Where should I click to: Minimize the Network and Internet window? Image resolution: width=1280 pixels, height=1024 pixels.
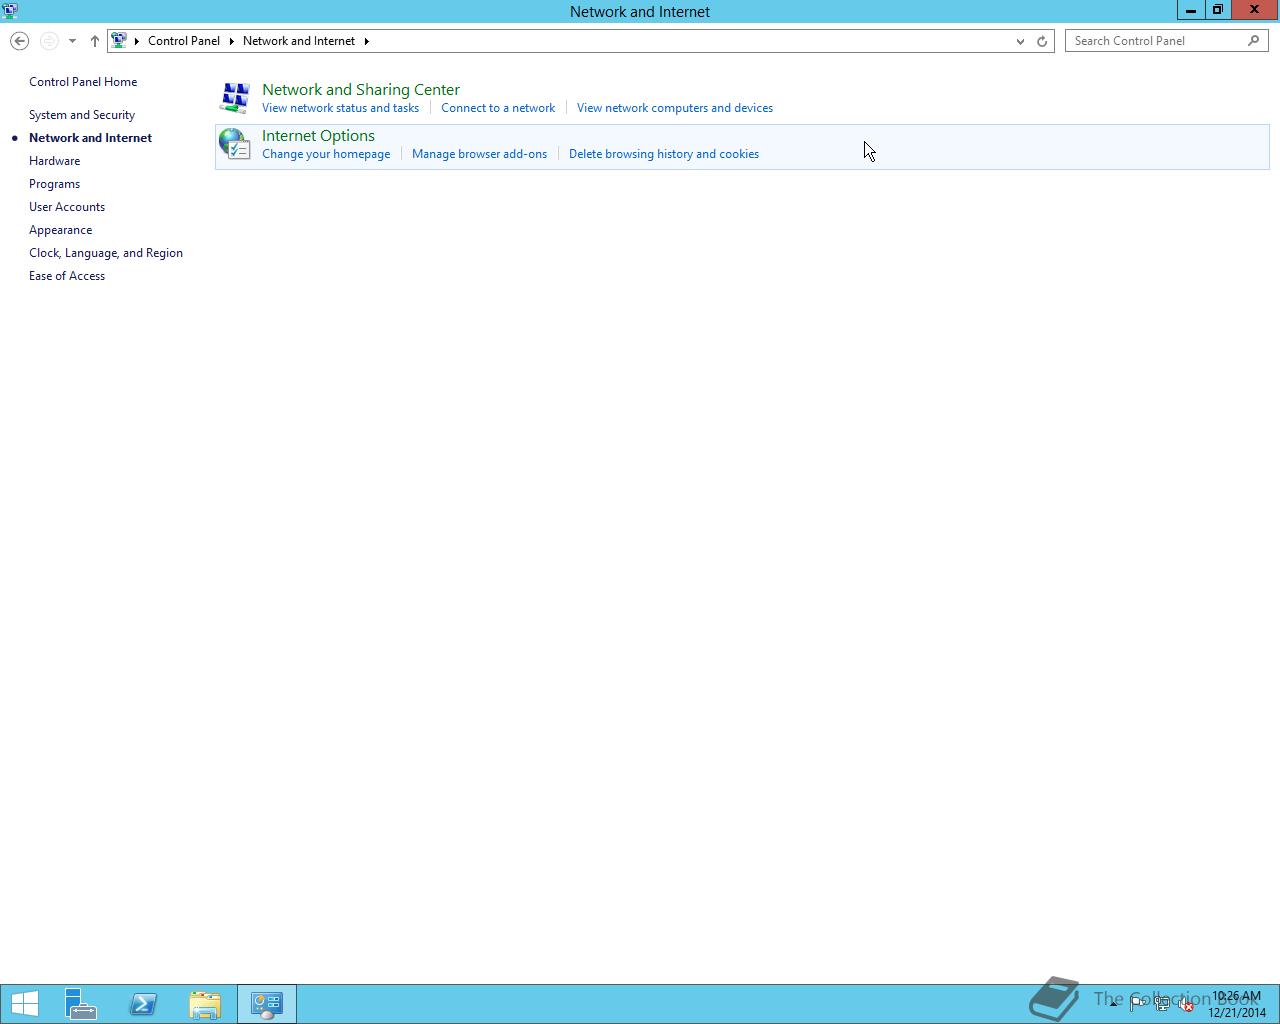[1191, 10]
